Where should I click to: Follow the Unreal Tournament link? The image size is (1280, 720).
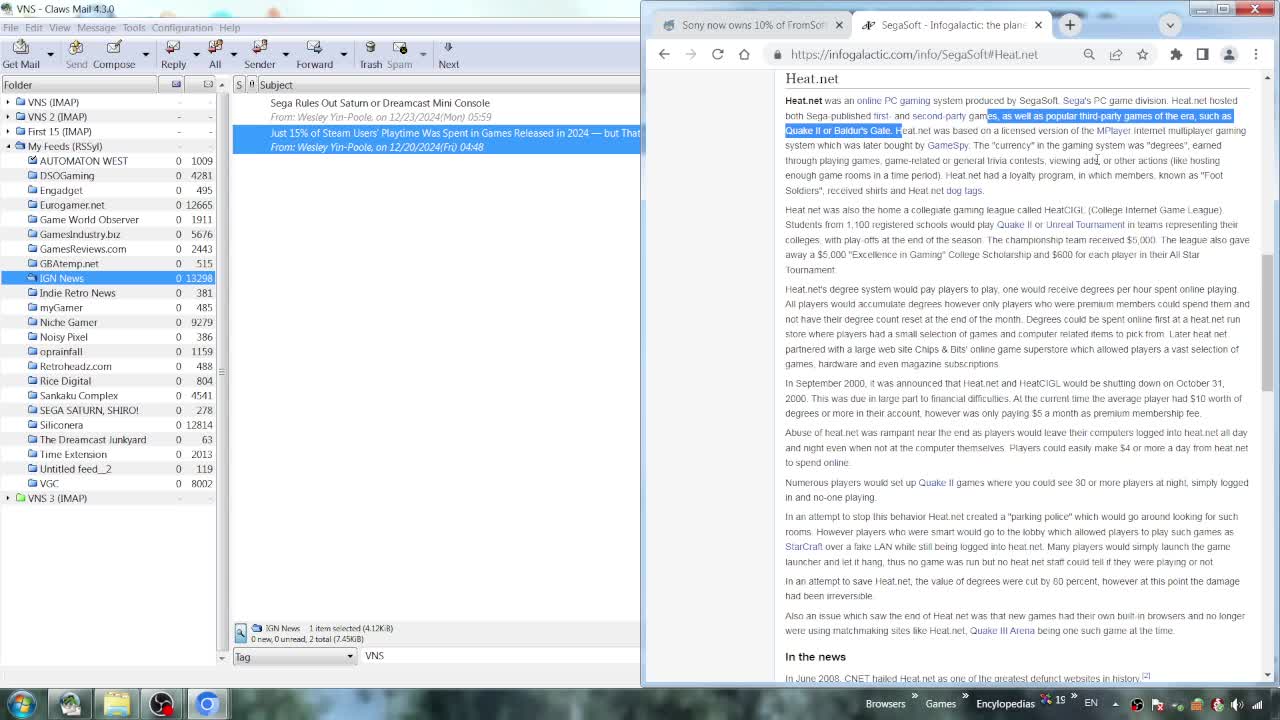pyautogui.click(x=1085, y=225)
